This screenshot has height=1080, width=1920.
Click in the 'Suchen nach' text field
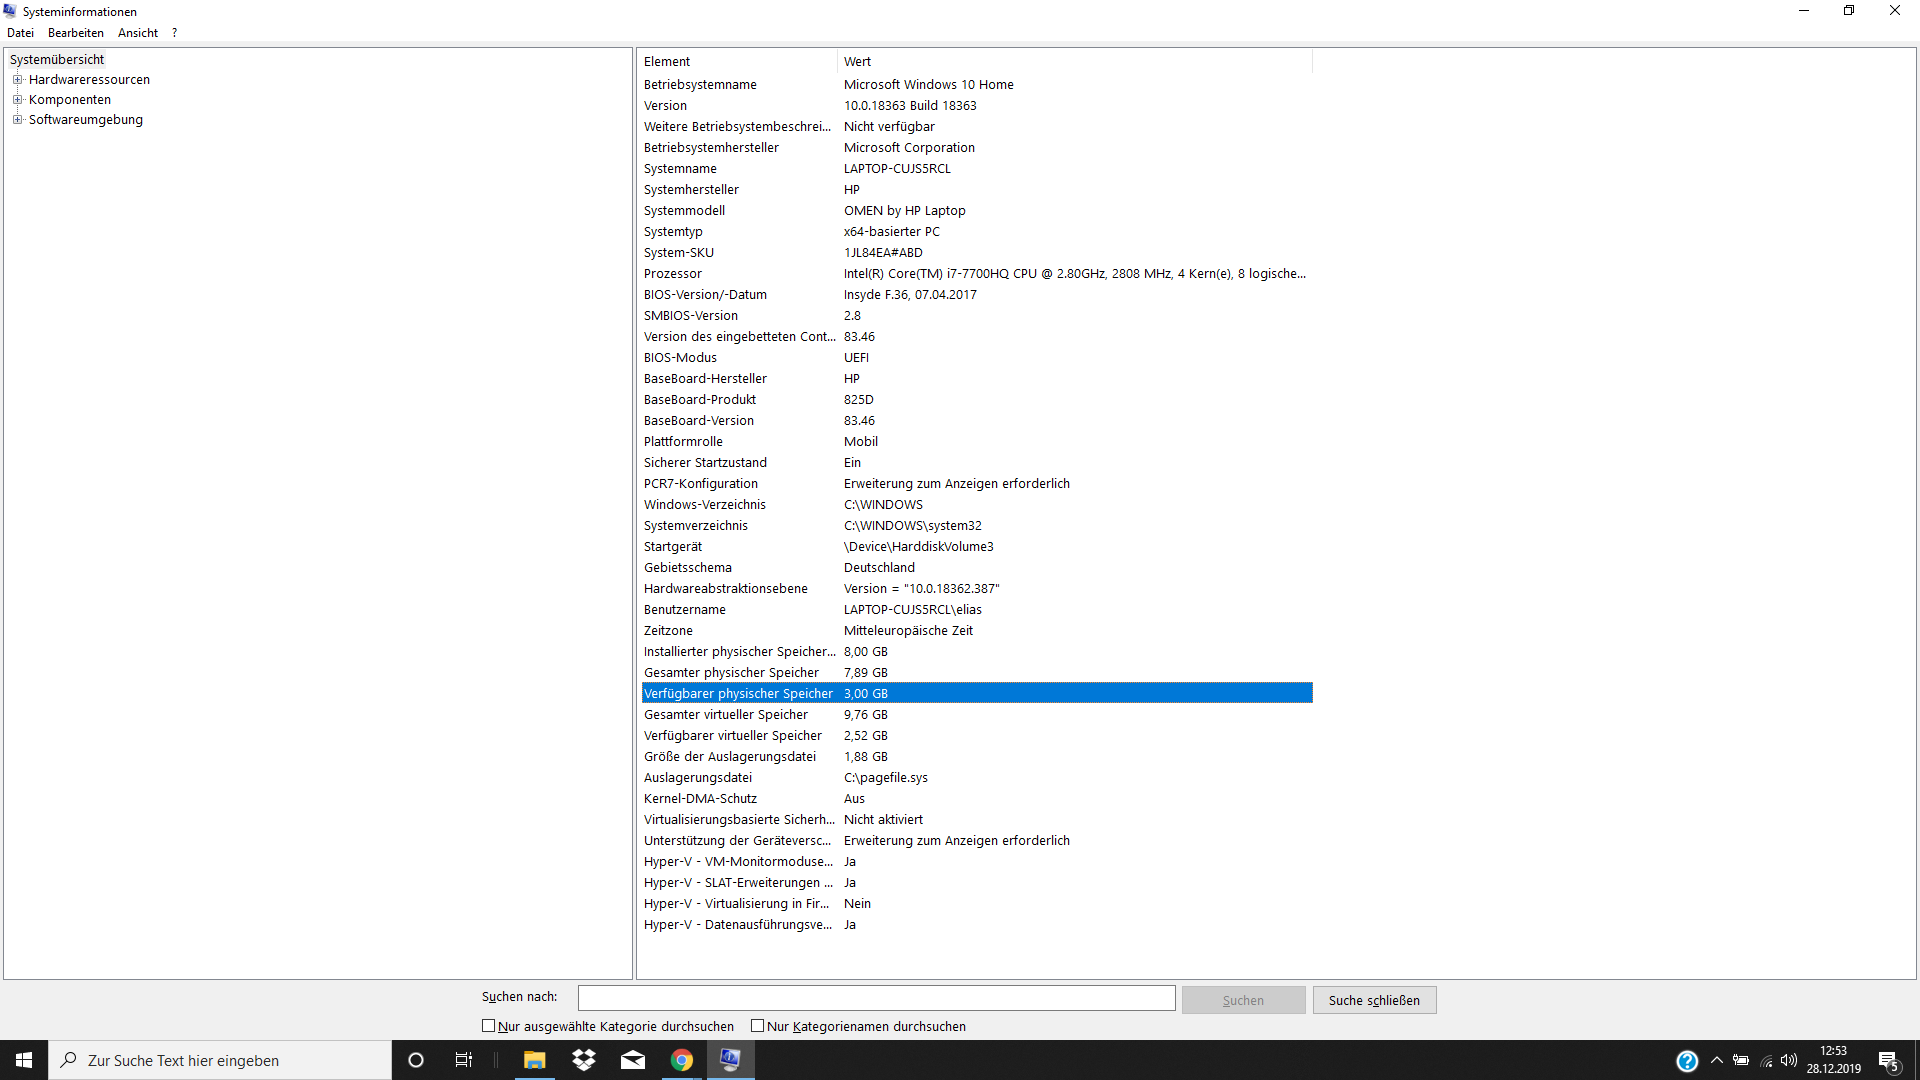876,998
